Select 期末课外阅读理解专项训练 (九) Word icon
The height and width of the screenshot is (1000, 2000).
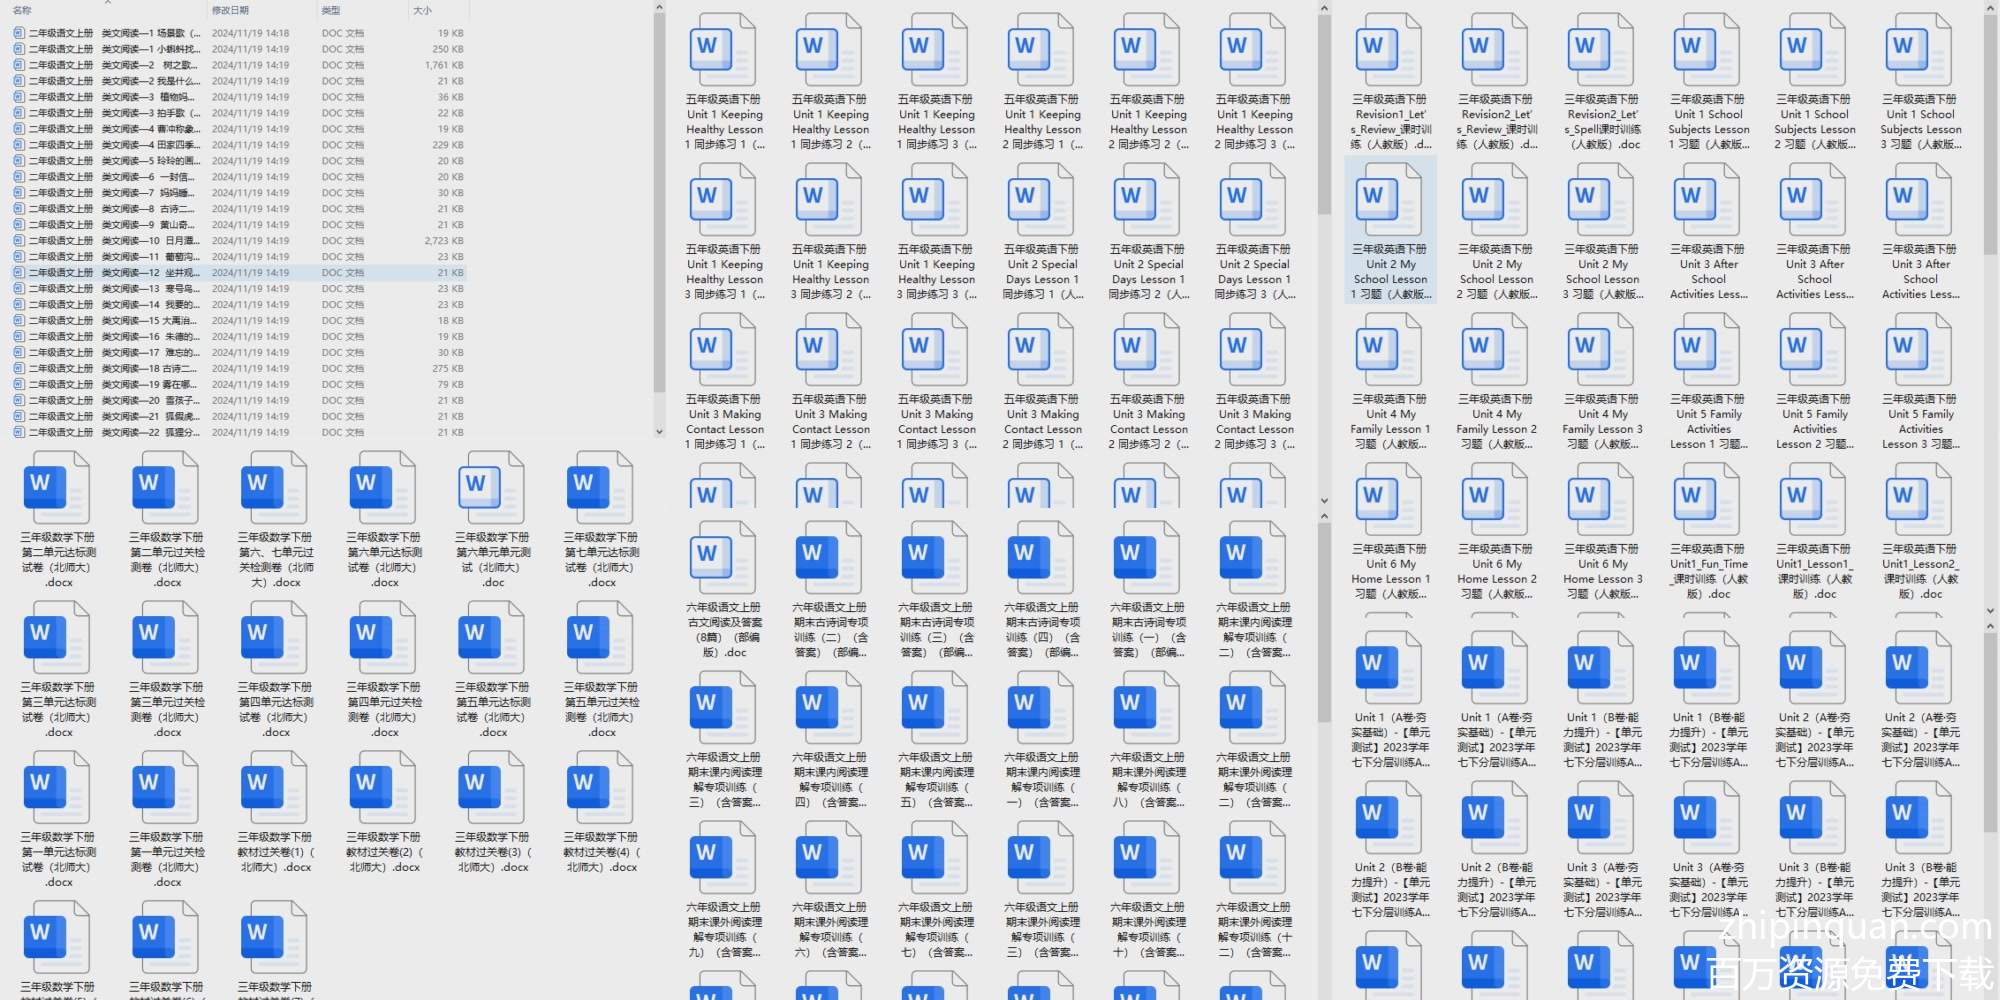724,857
